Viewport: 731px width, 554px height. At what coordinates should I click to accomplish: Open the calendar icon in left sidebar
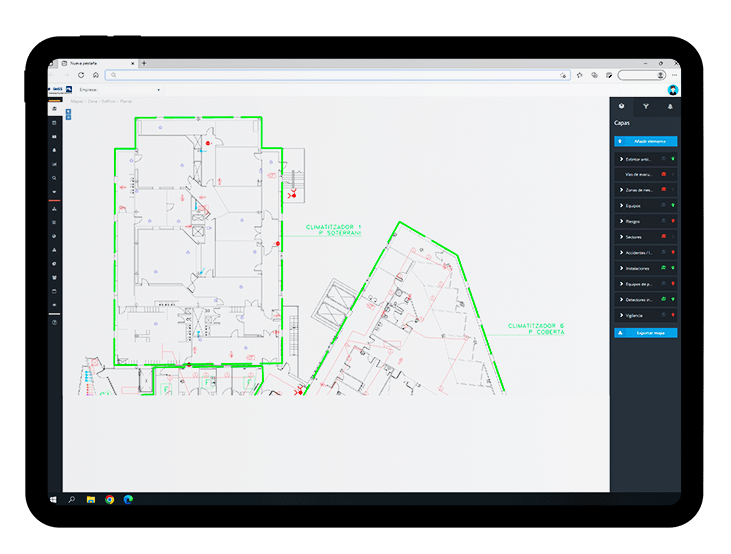[x=55, y=123]
